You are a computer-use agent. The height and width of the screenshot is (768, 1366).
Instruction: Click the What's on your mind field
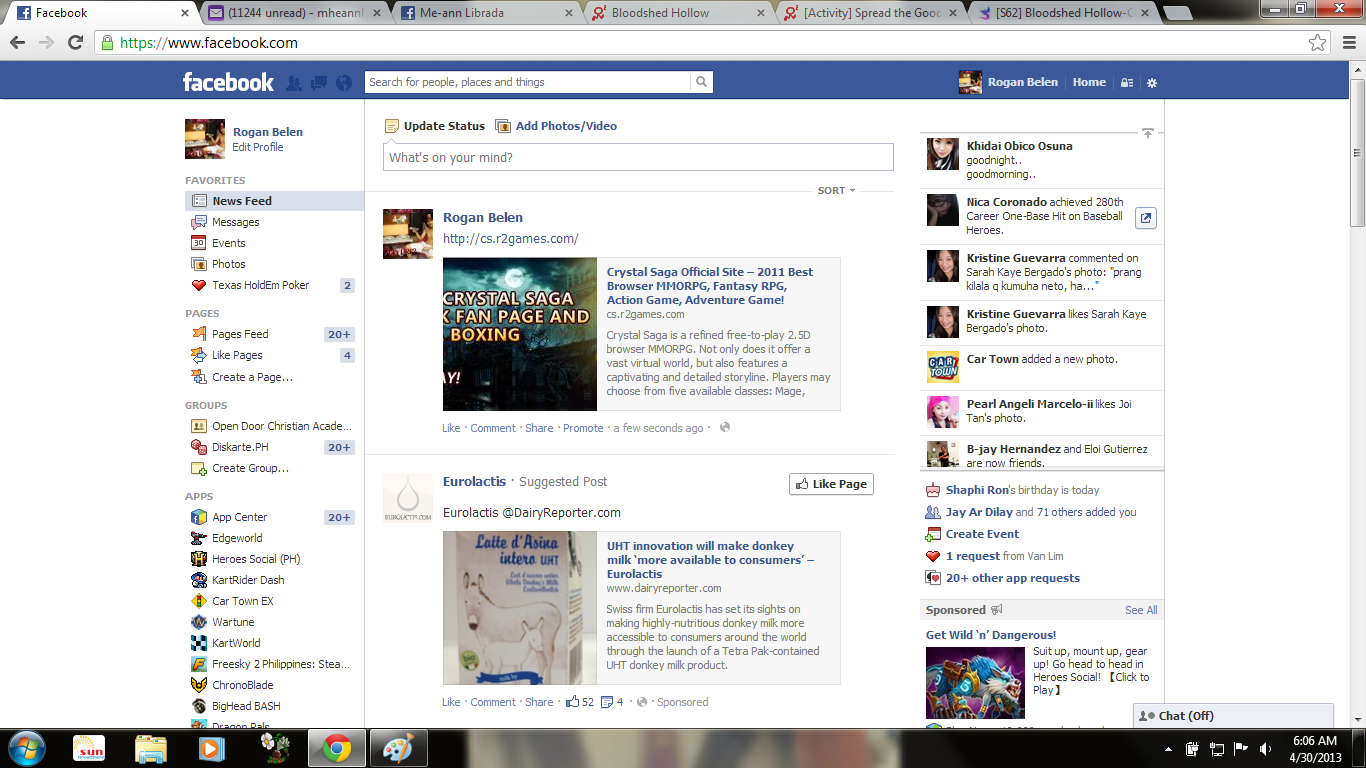(638, 157)
